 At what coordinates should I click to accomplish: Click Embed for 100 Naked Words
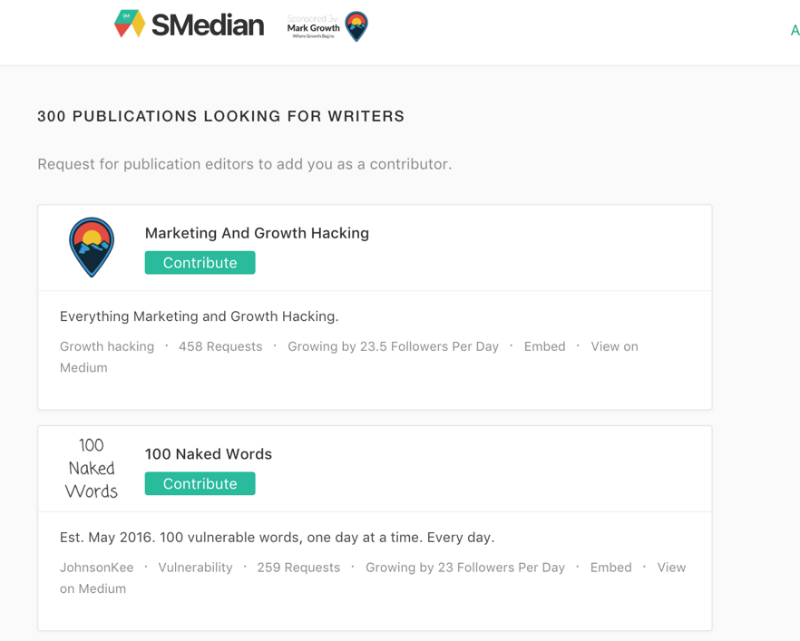(x=611, y=568)
